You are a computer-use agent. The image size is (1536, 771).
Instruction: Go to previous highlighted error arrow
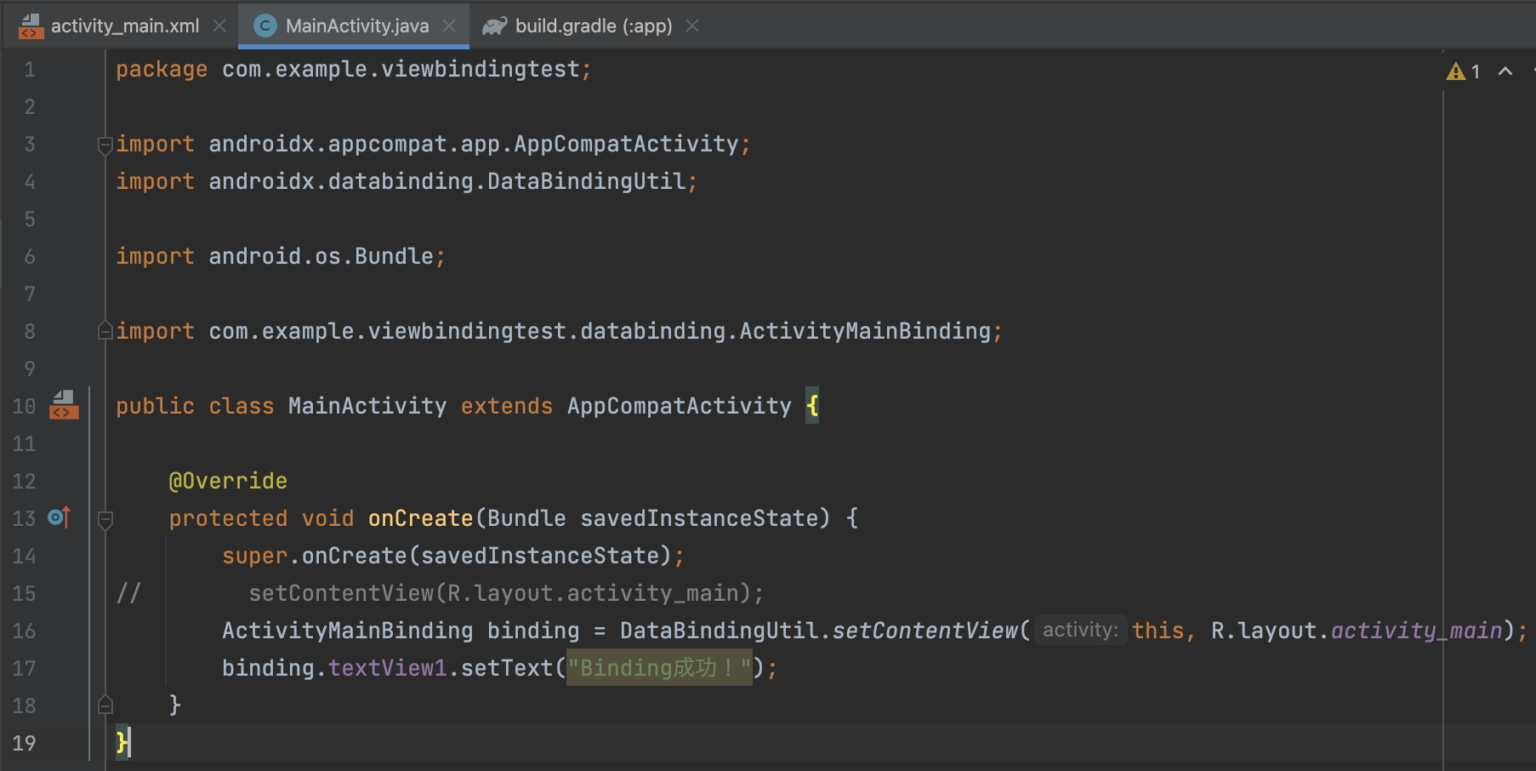pos(1505,71)
